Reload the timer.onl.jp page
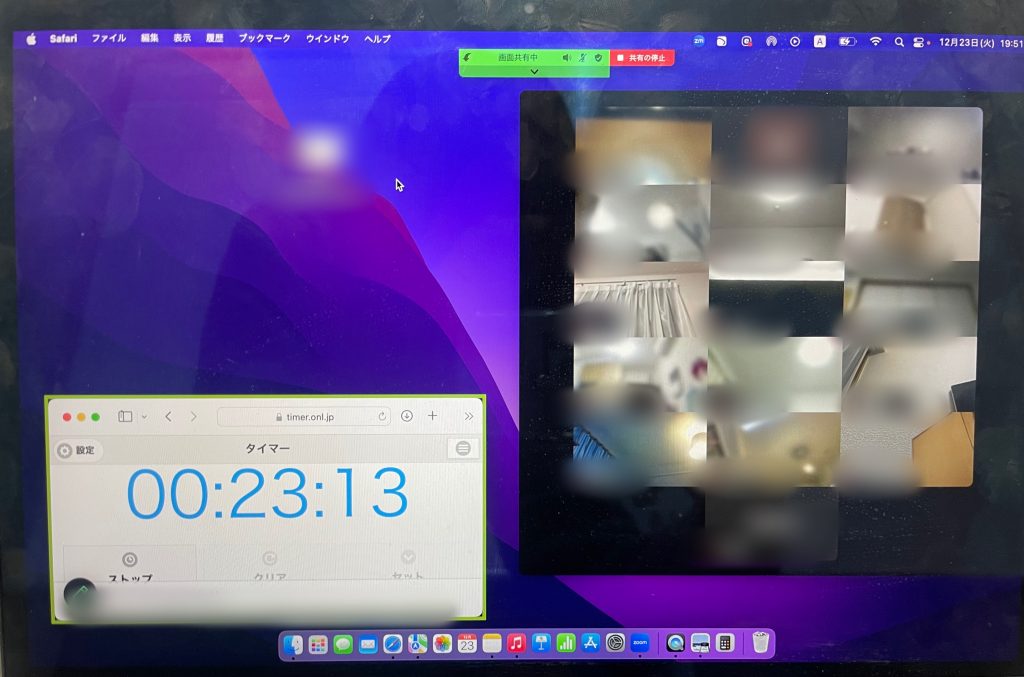Viewport: 1024px width, 677px height. click(382, 417)
